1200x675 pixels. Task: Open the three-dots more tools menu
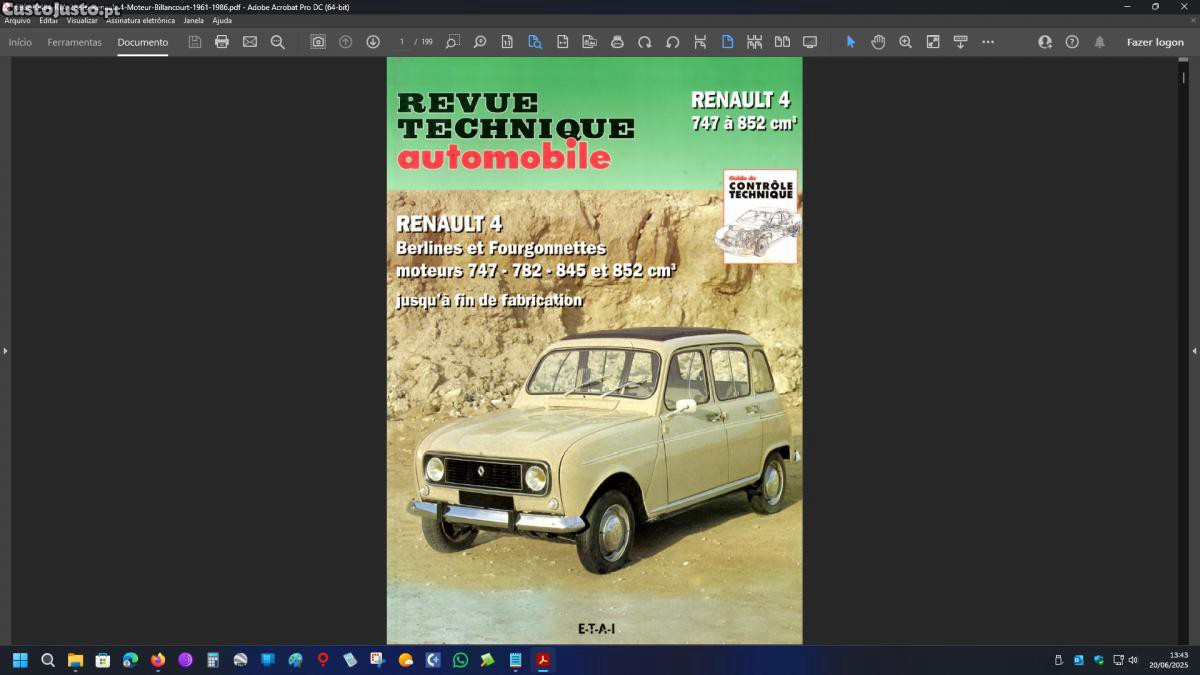click(x=988, y=42)
